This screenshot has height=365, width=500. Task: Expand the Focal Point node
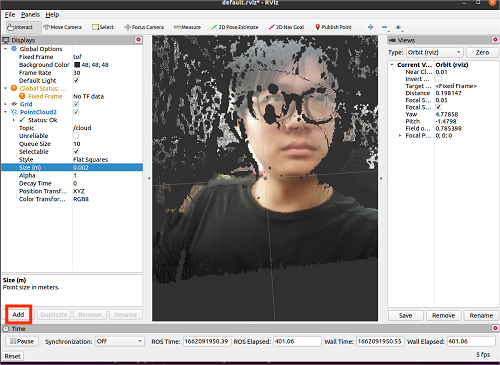[400, 136]
